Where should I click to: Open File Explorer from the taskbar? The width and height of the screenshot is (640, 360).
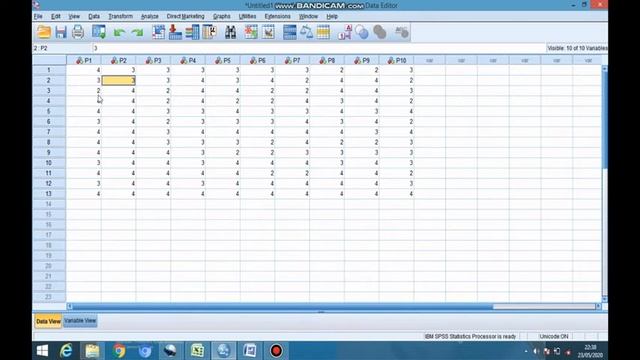pos(92,351)
